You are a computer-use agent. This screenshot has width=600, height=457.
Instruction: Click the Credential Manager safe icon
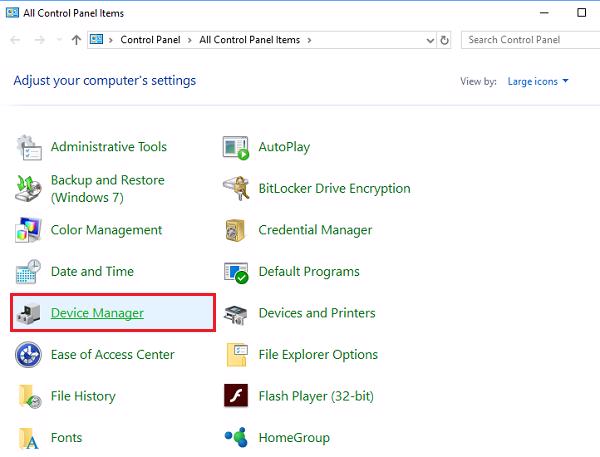coord(235,230)
